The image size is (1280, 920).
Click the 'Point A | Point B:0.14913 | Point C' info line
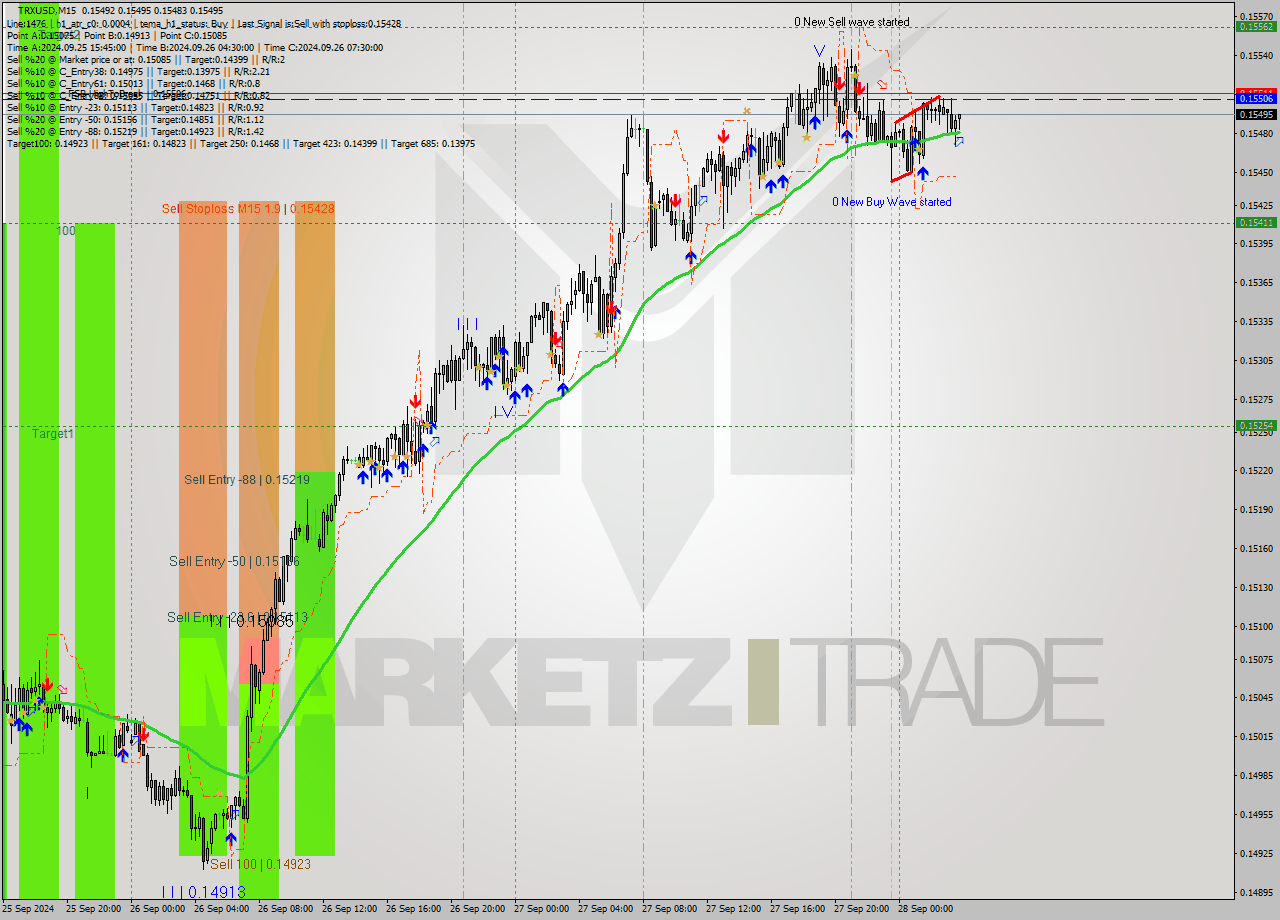(x=115, y=35)
